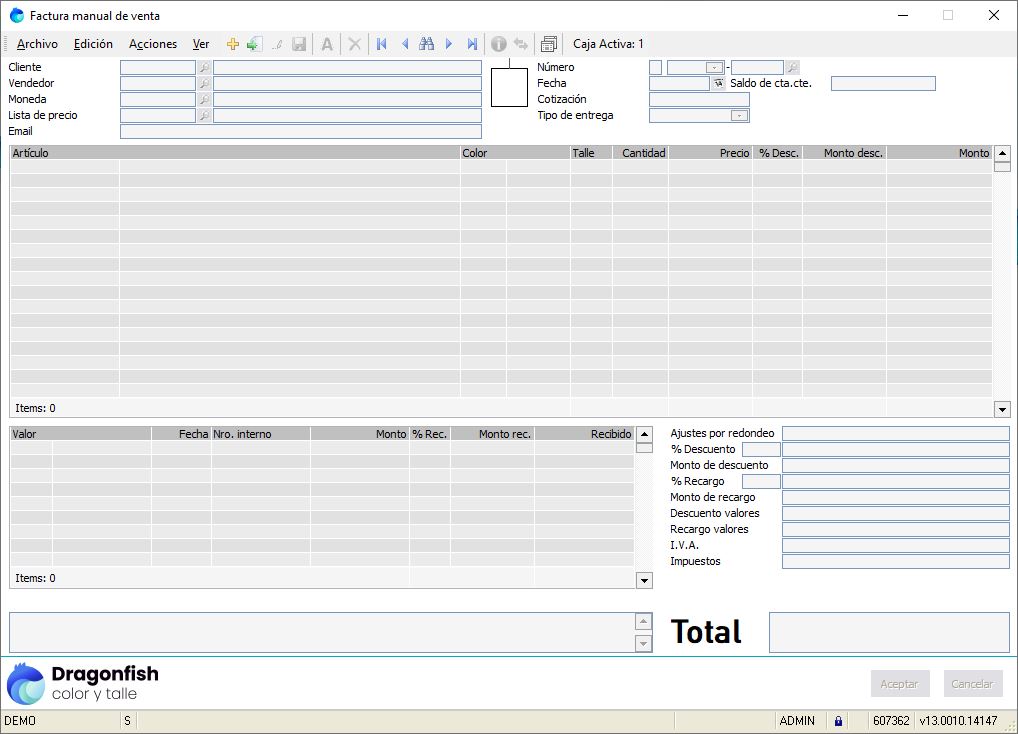Click the notes box scroll-up arrow

[x=643, y=622]
